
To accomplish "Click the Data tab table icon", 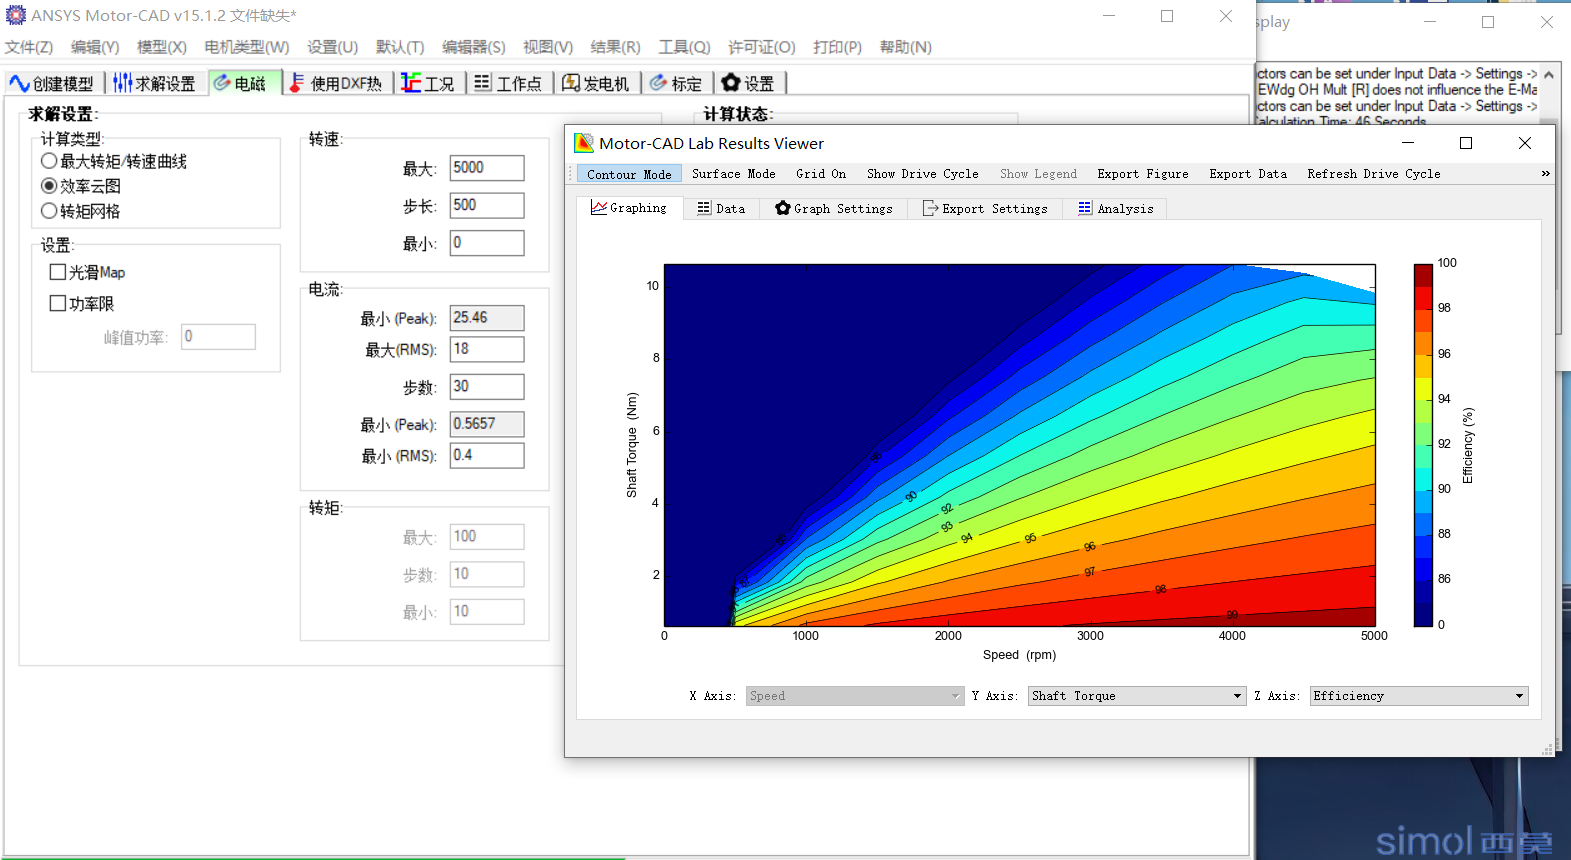I will [704, 208].
